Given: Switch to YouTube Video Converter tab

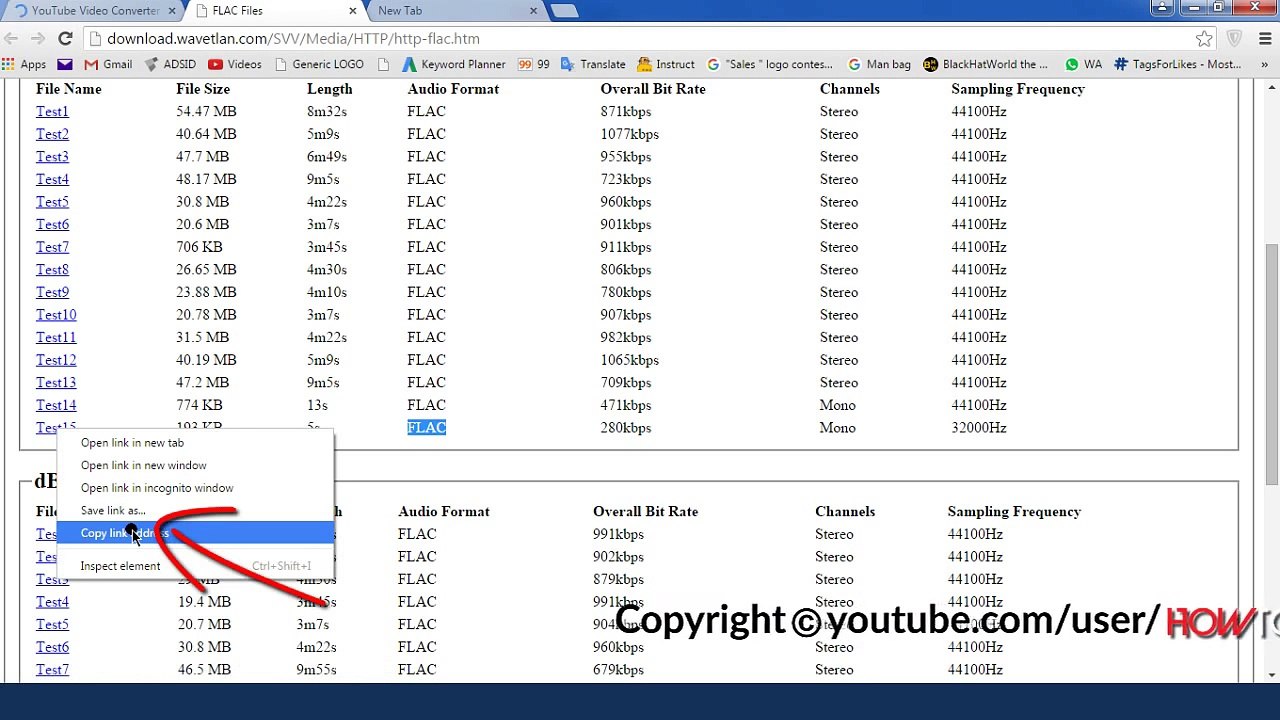Looking at the screenshot, I should coord(90,11).
